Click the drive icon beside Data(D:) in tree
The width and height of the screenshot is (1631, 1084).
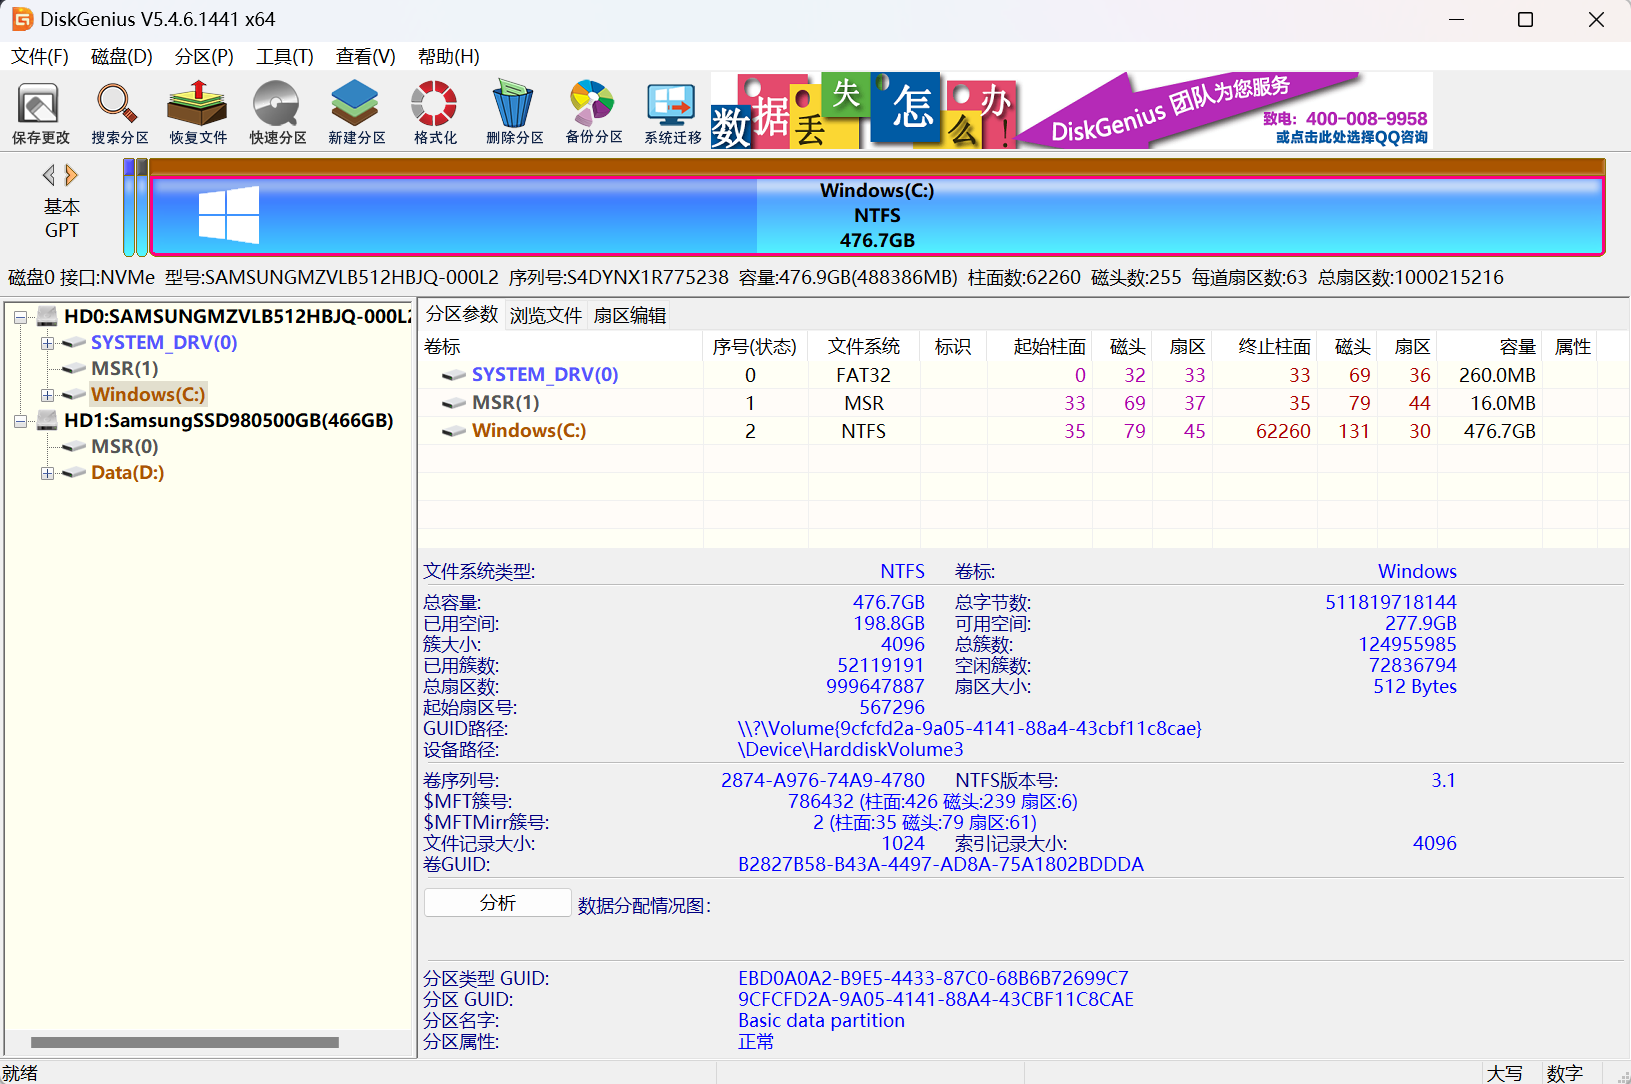pyautogui.click(x=74, y=473)
